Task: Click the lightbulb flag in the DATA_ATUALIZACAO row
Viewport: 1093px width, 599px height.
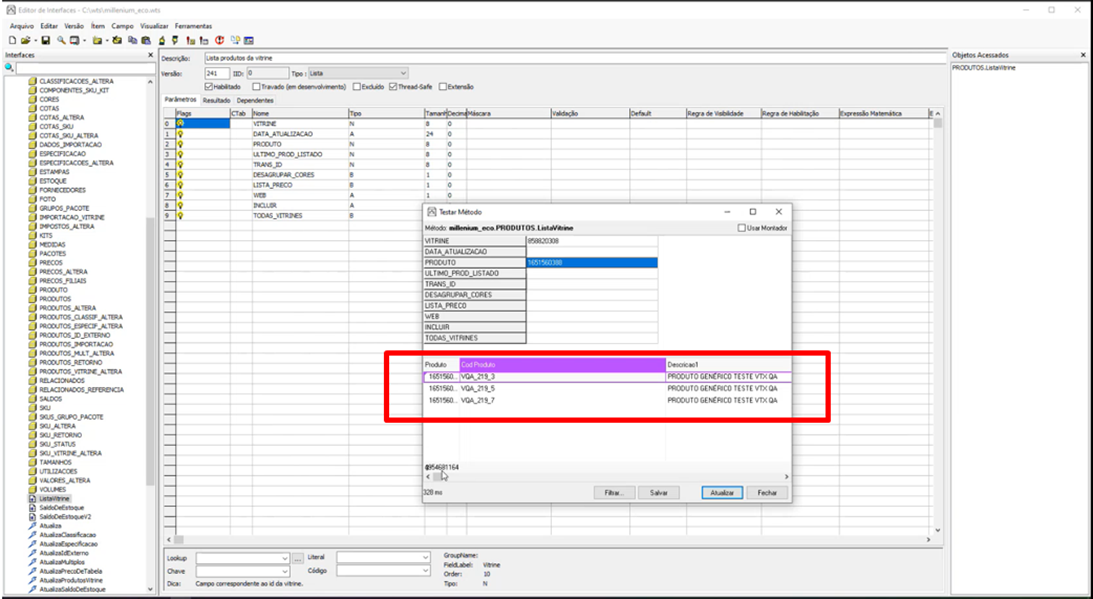Action: click(x=180, y=133)
